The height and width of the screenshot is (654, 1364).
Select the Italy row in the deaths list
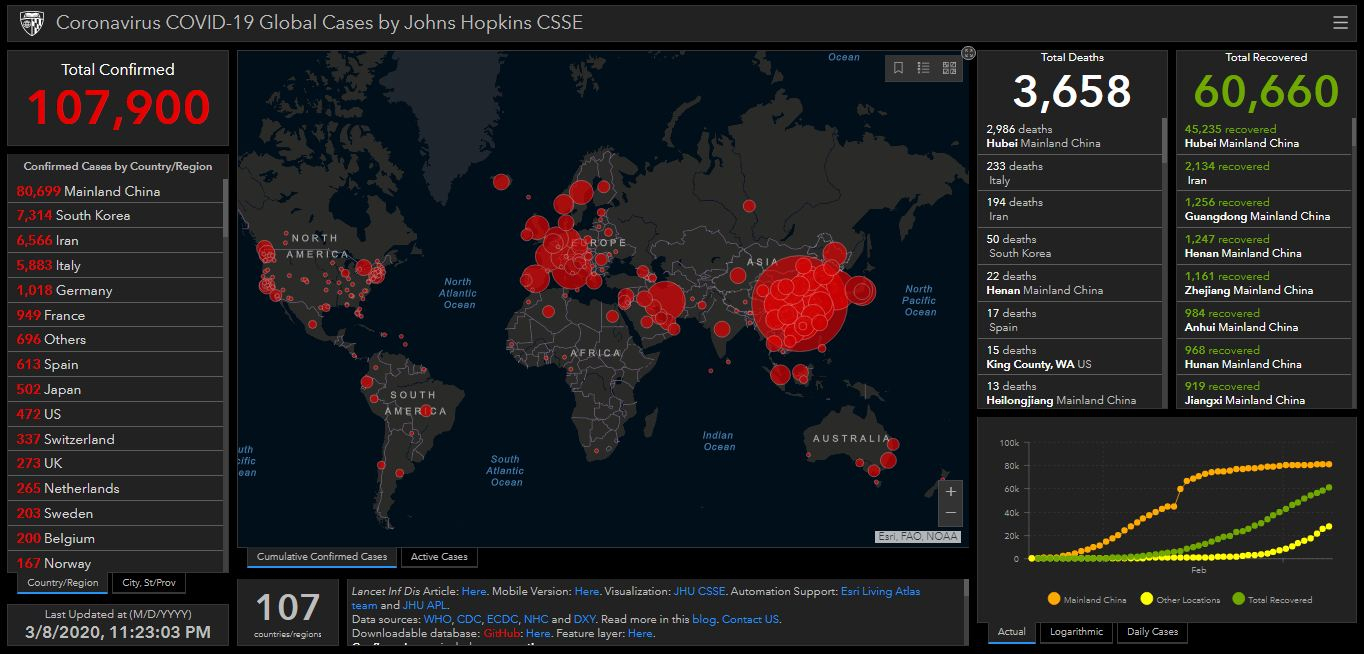click(x=1070, y=173)
